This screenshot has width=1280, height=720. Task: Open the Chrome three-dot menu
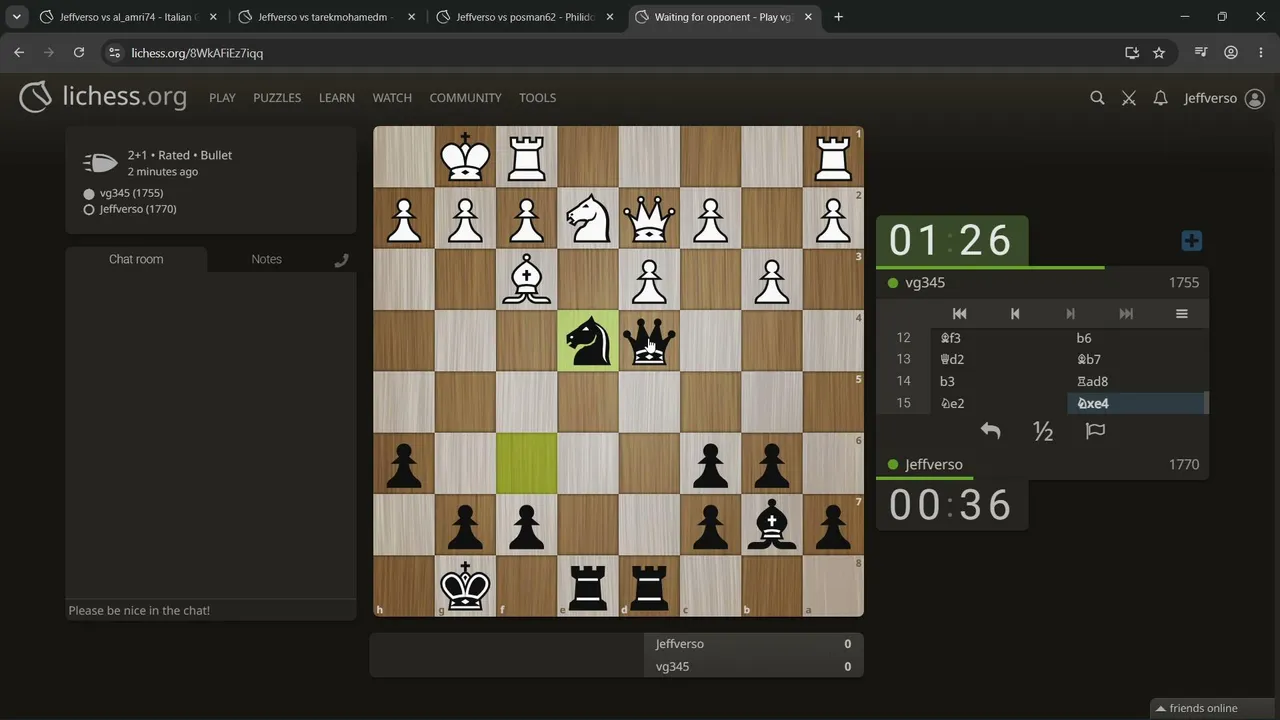1260,53
